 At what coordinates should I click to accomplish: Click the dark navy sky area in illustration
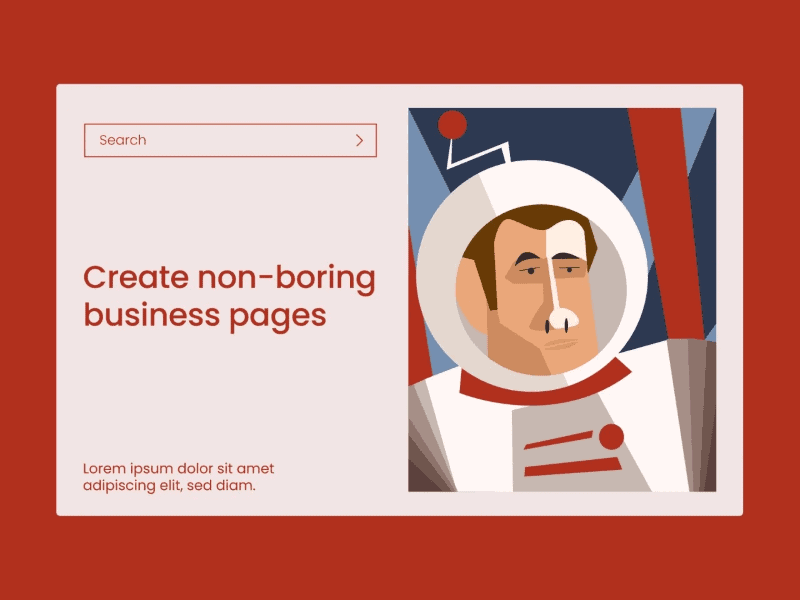[561, 135]
